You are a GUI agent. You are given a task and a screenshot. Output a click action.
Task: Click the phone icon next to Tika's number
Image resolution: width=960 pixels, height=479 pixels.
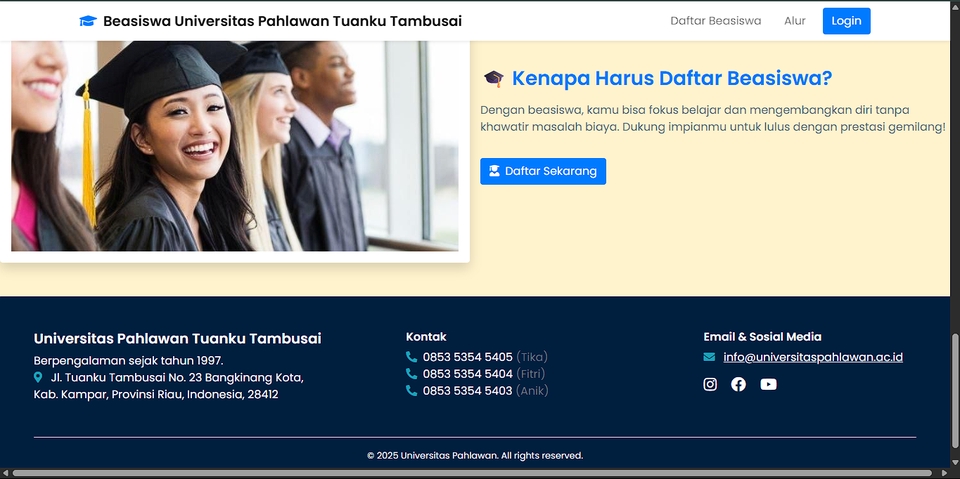pos(411,357)
